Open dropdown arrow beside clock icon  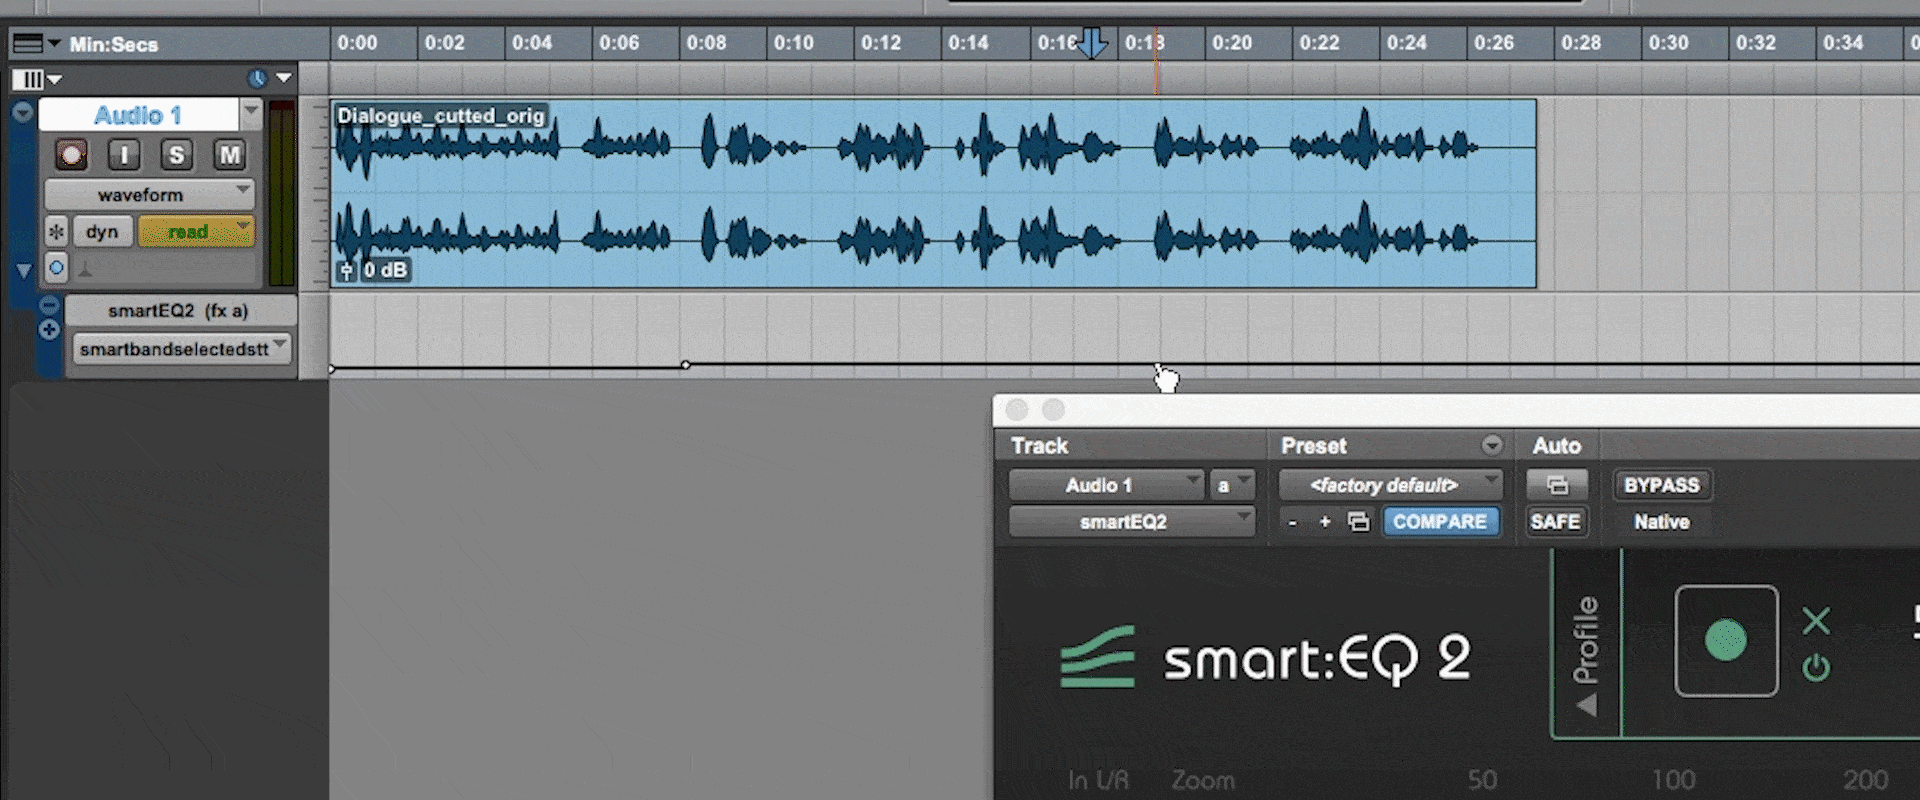coord(285,78)
